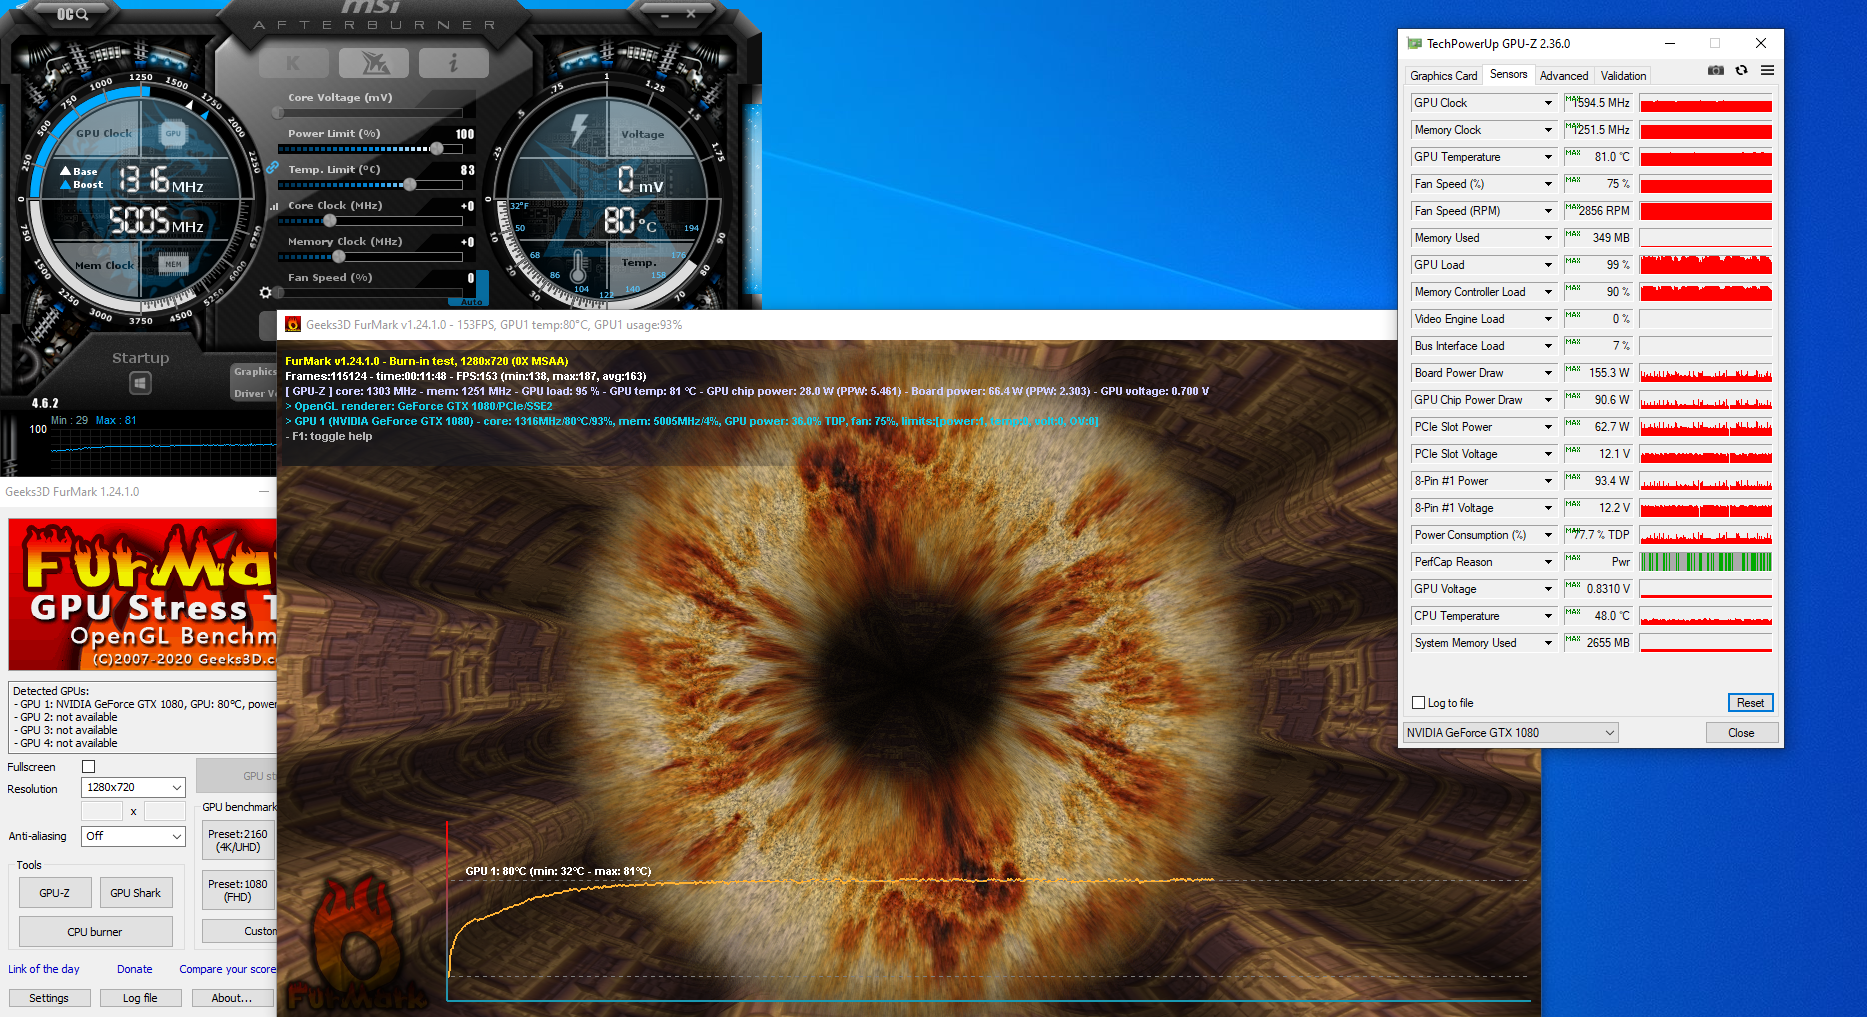
Task: Expand the GPU Load sensor dropdown
Action: (1548, 265)
